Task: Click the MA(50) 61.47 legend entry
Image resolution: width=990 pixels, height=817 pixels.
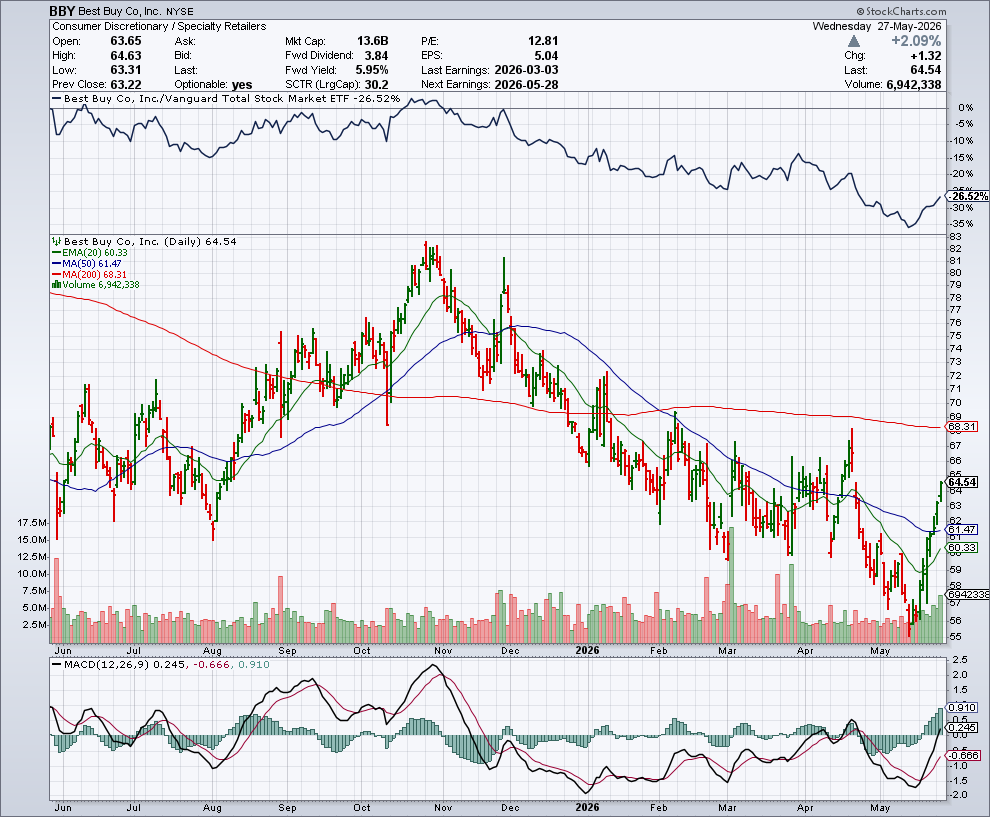Action: coord(86,263)
